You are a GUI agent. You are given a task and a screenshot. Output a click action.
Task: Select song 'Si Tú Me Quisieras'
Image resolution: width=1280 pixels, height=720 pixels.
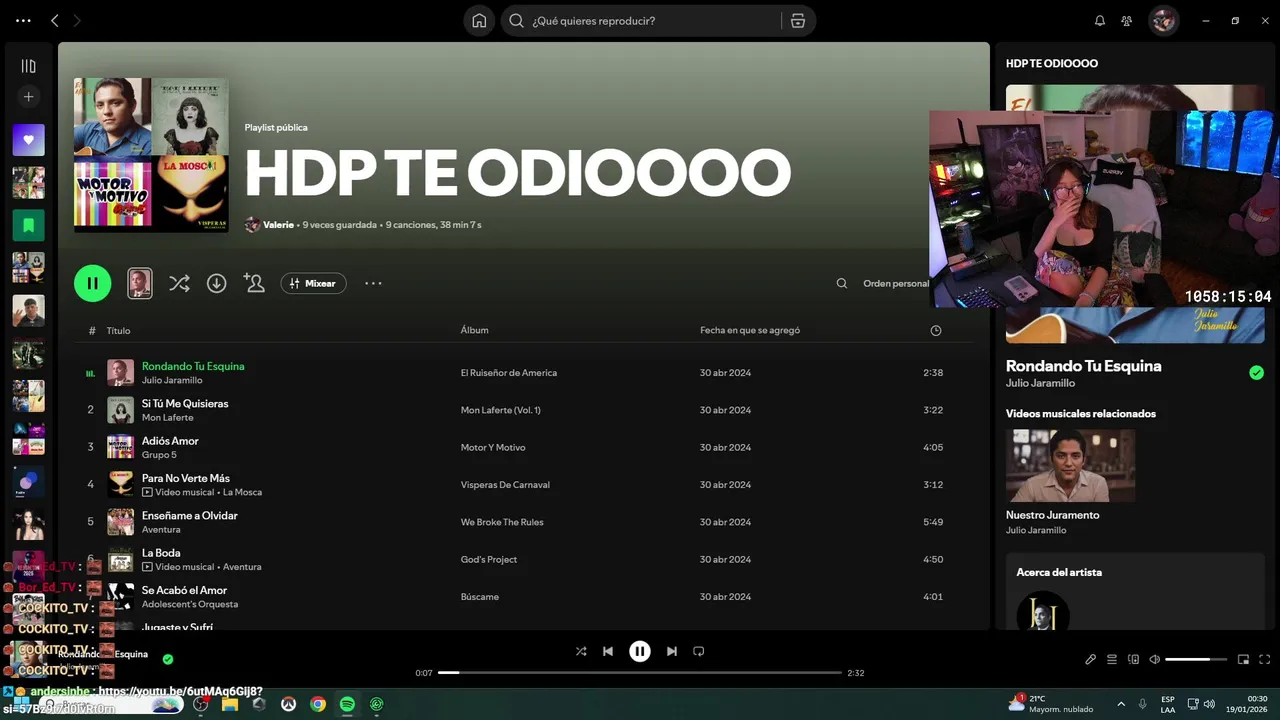[185, 404]
